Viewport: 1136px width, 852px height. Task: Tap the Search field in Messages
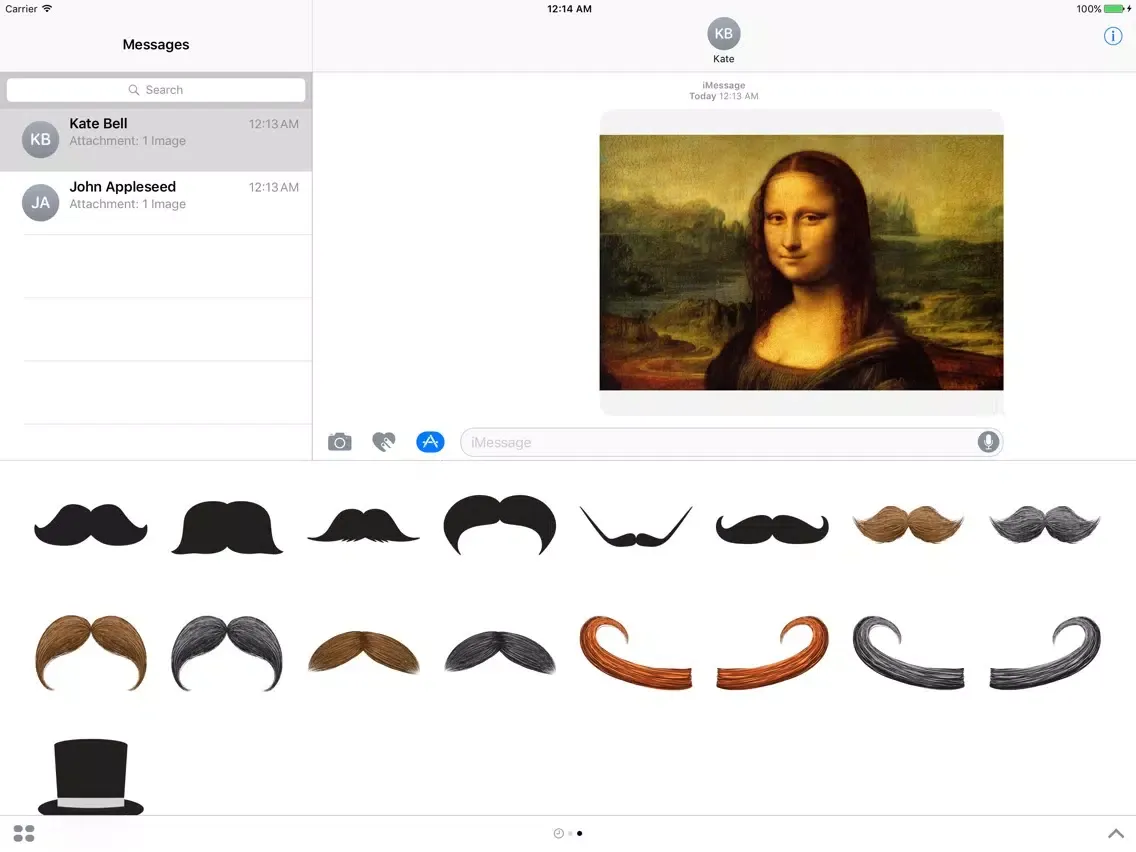tap(156, 90)
